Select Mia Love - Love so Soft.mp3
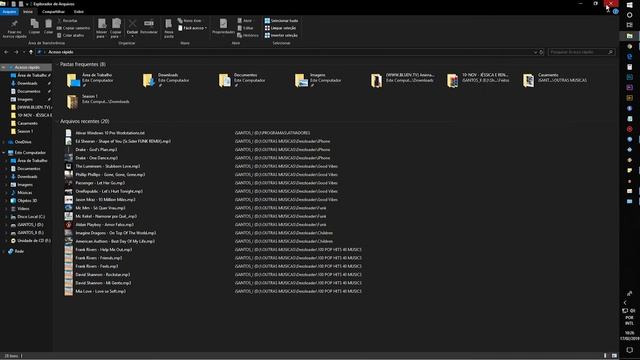 point(101,291)
